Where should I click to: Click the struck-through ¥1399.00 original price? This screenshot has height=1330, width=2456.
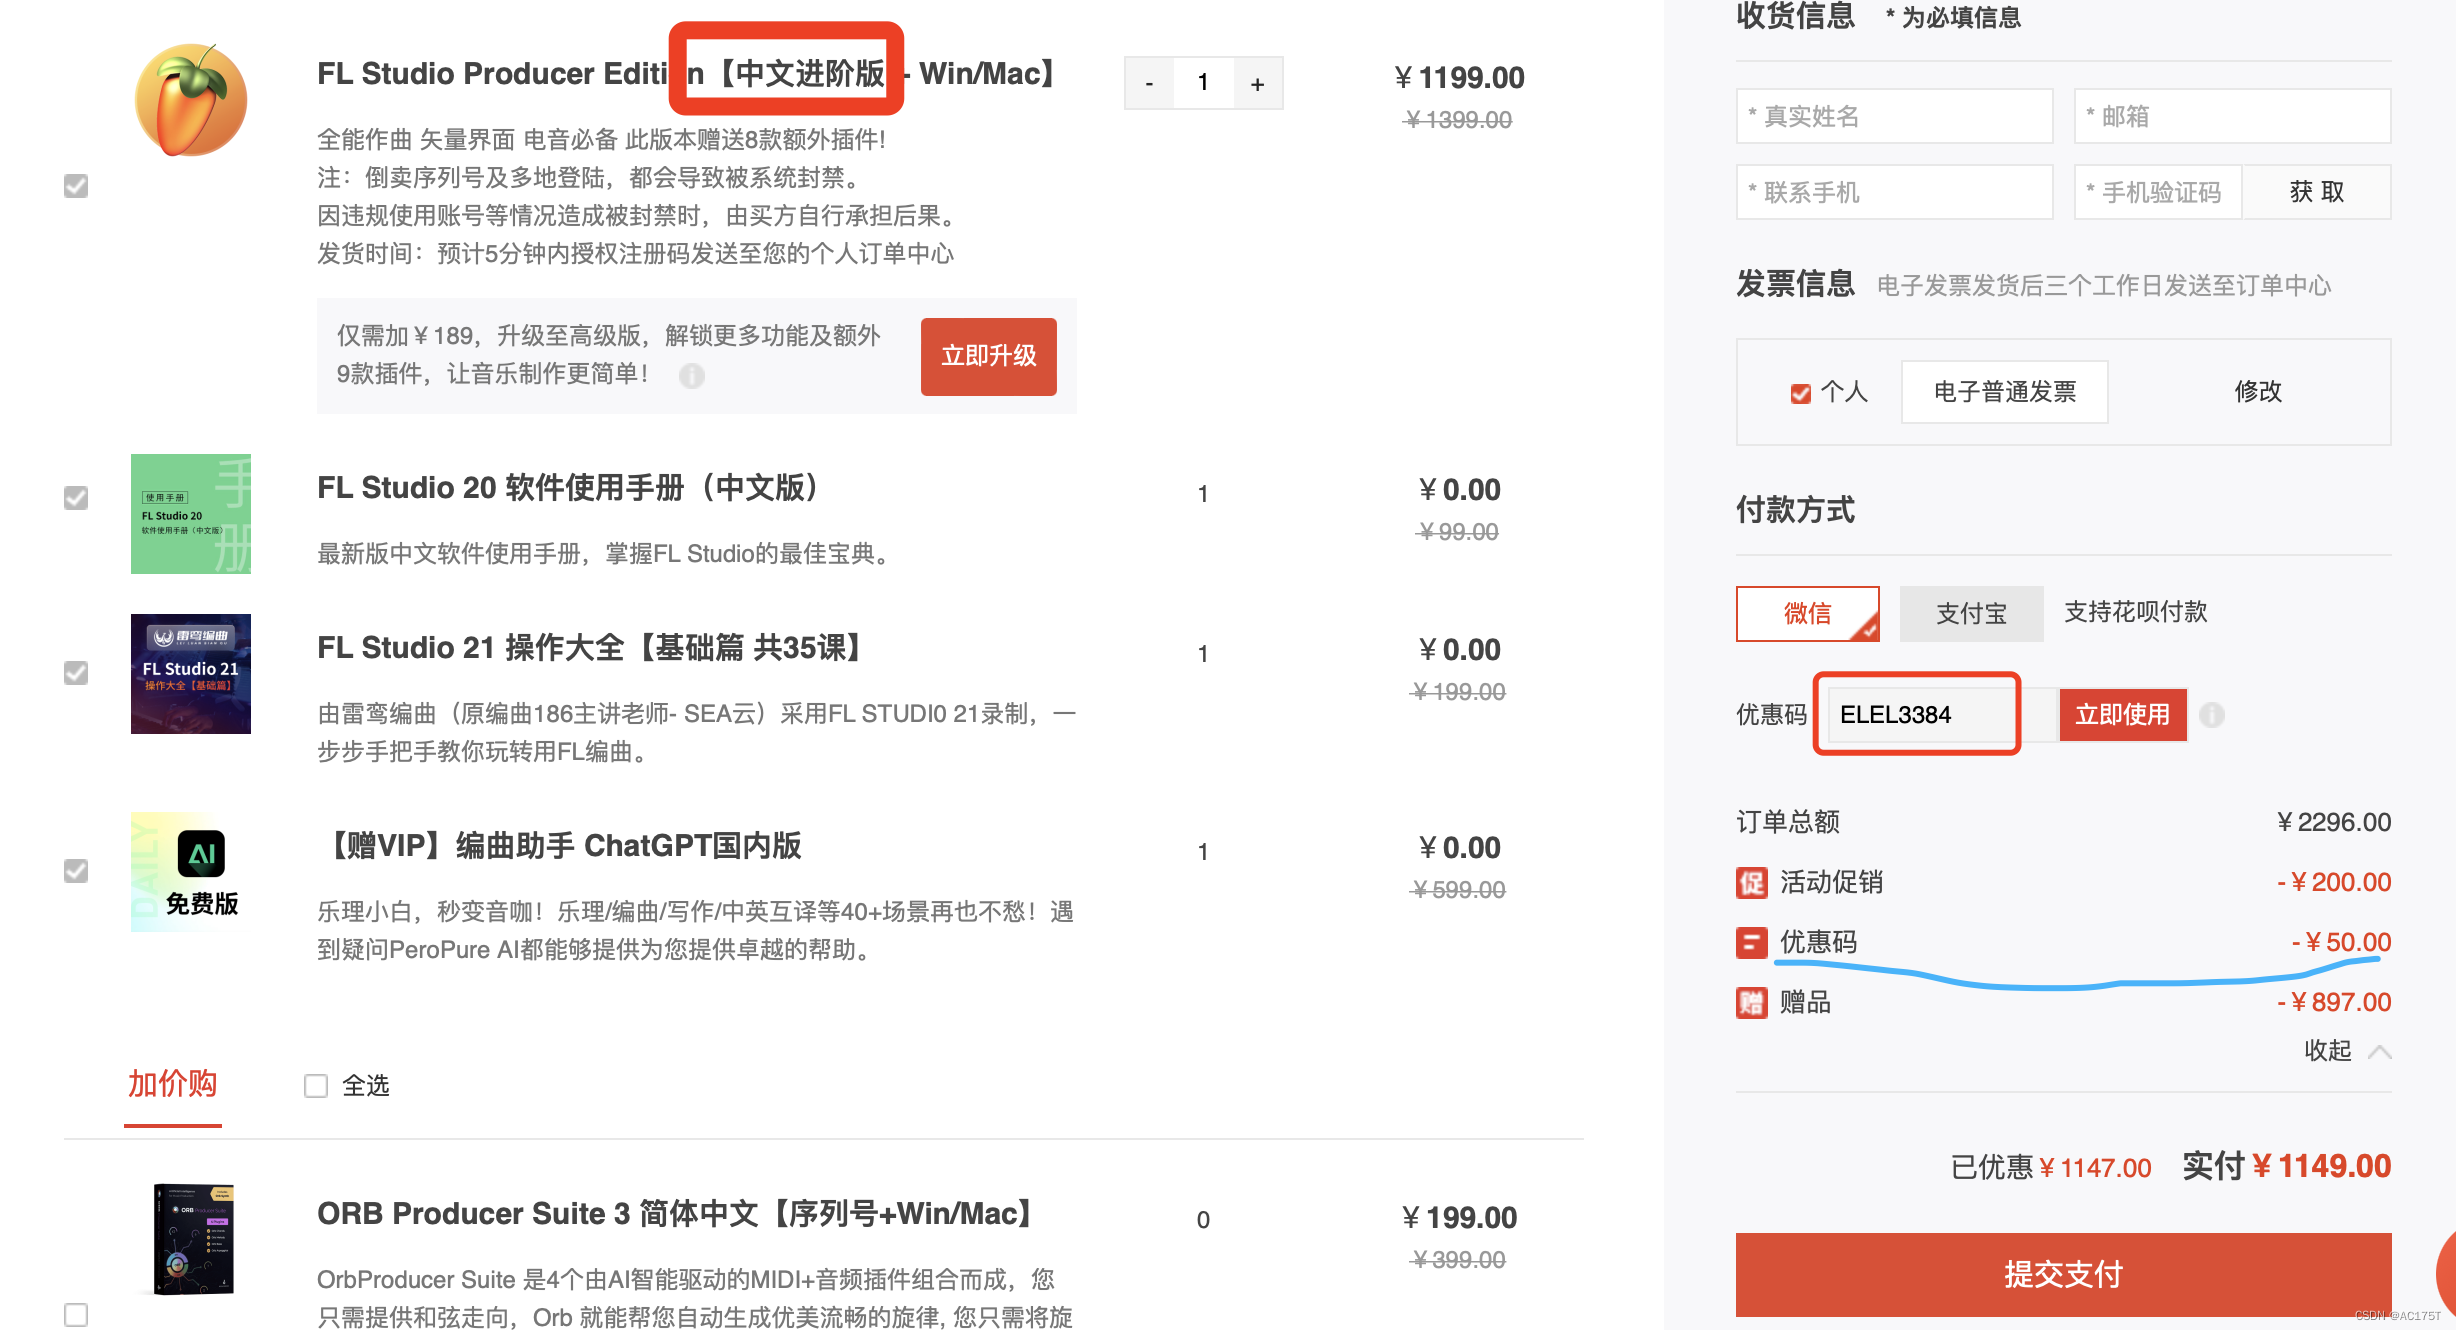point(1459,120)
